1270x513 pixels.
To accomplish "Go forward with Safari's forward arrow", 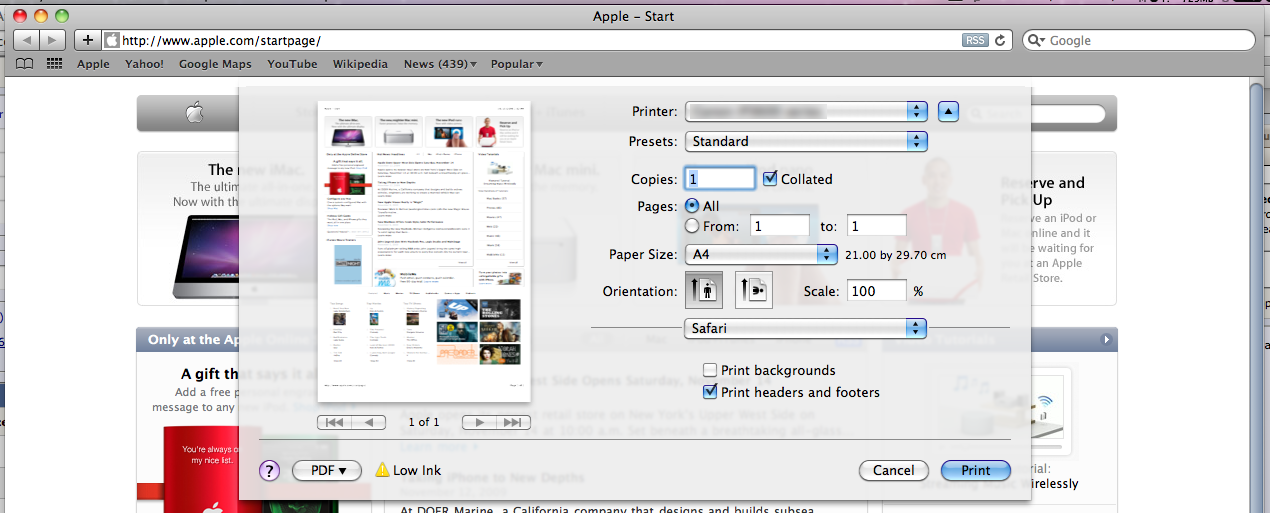I will click(x=53, y=40).
